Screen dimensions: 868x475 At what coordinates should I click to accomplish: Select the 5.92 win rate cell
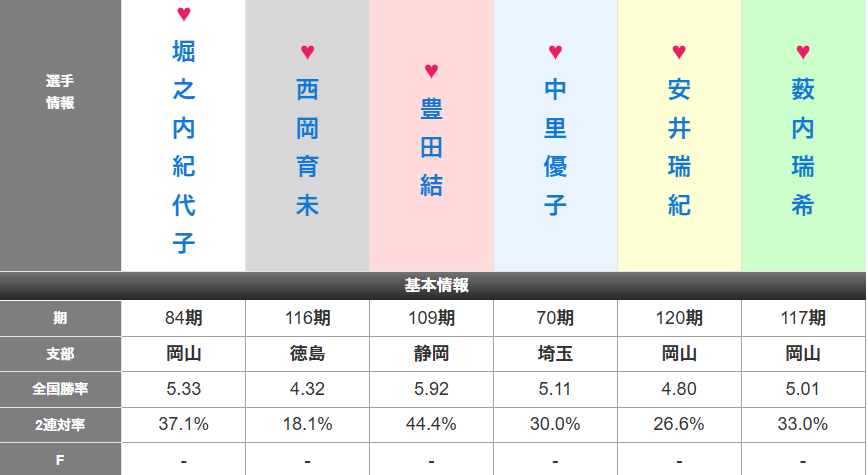coord(431,389)
